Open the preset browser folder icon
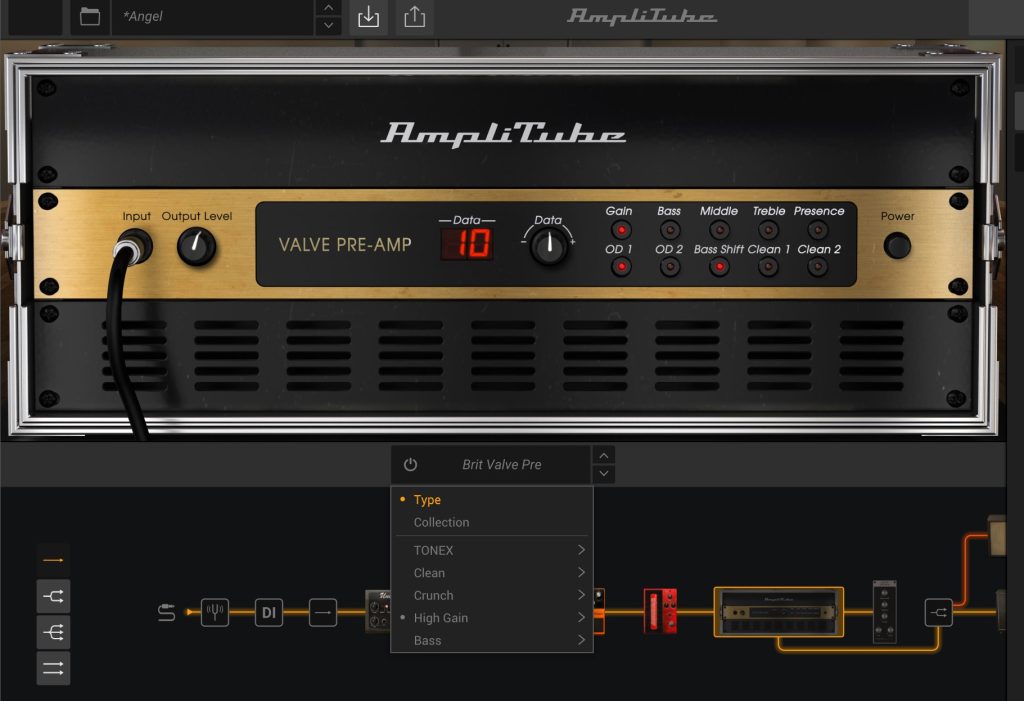Screen dimensions: 1024x701 click(90, 17)
